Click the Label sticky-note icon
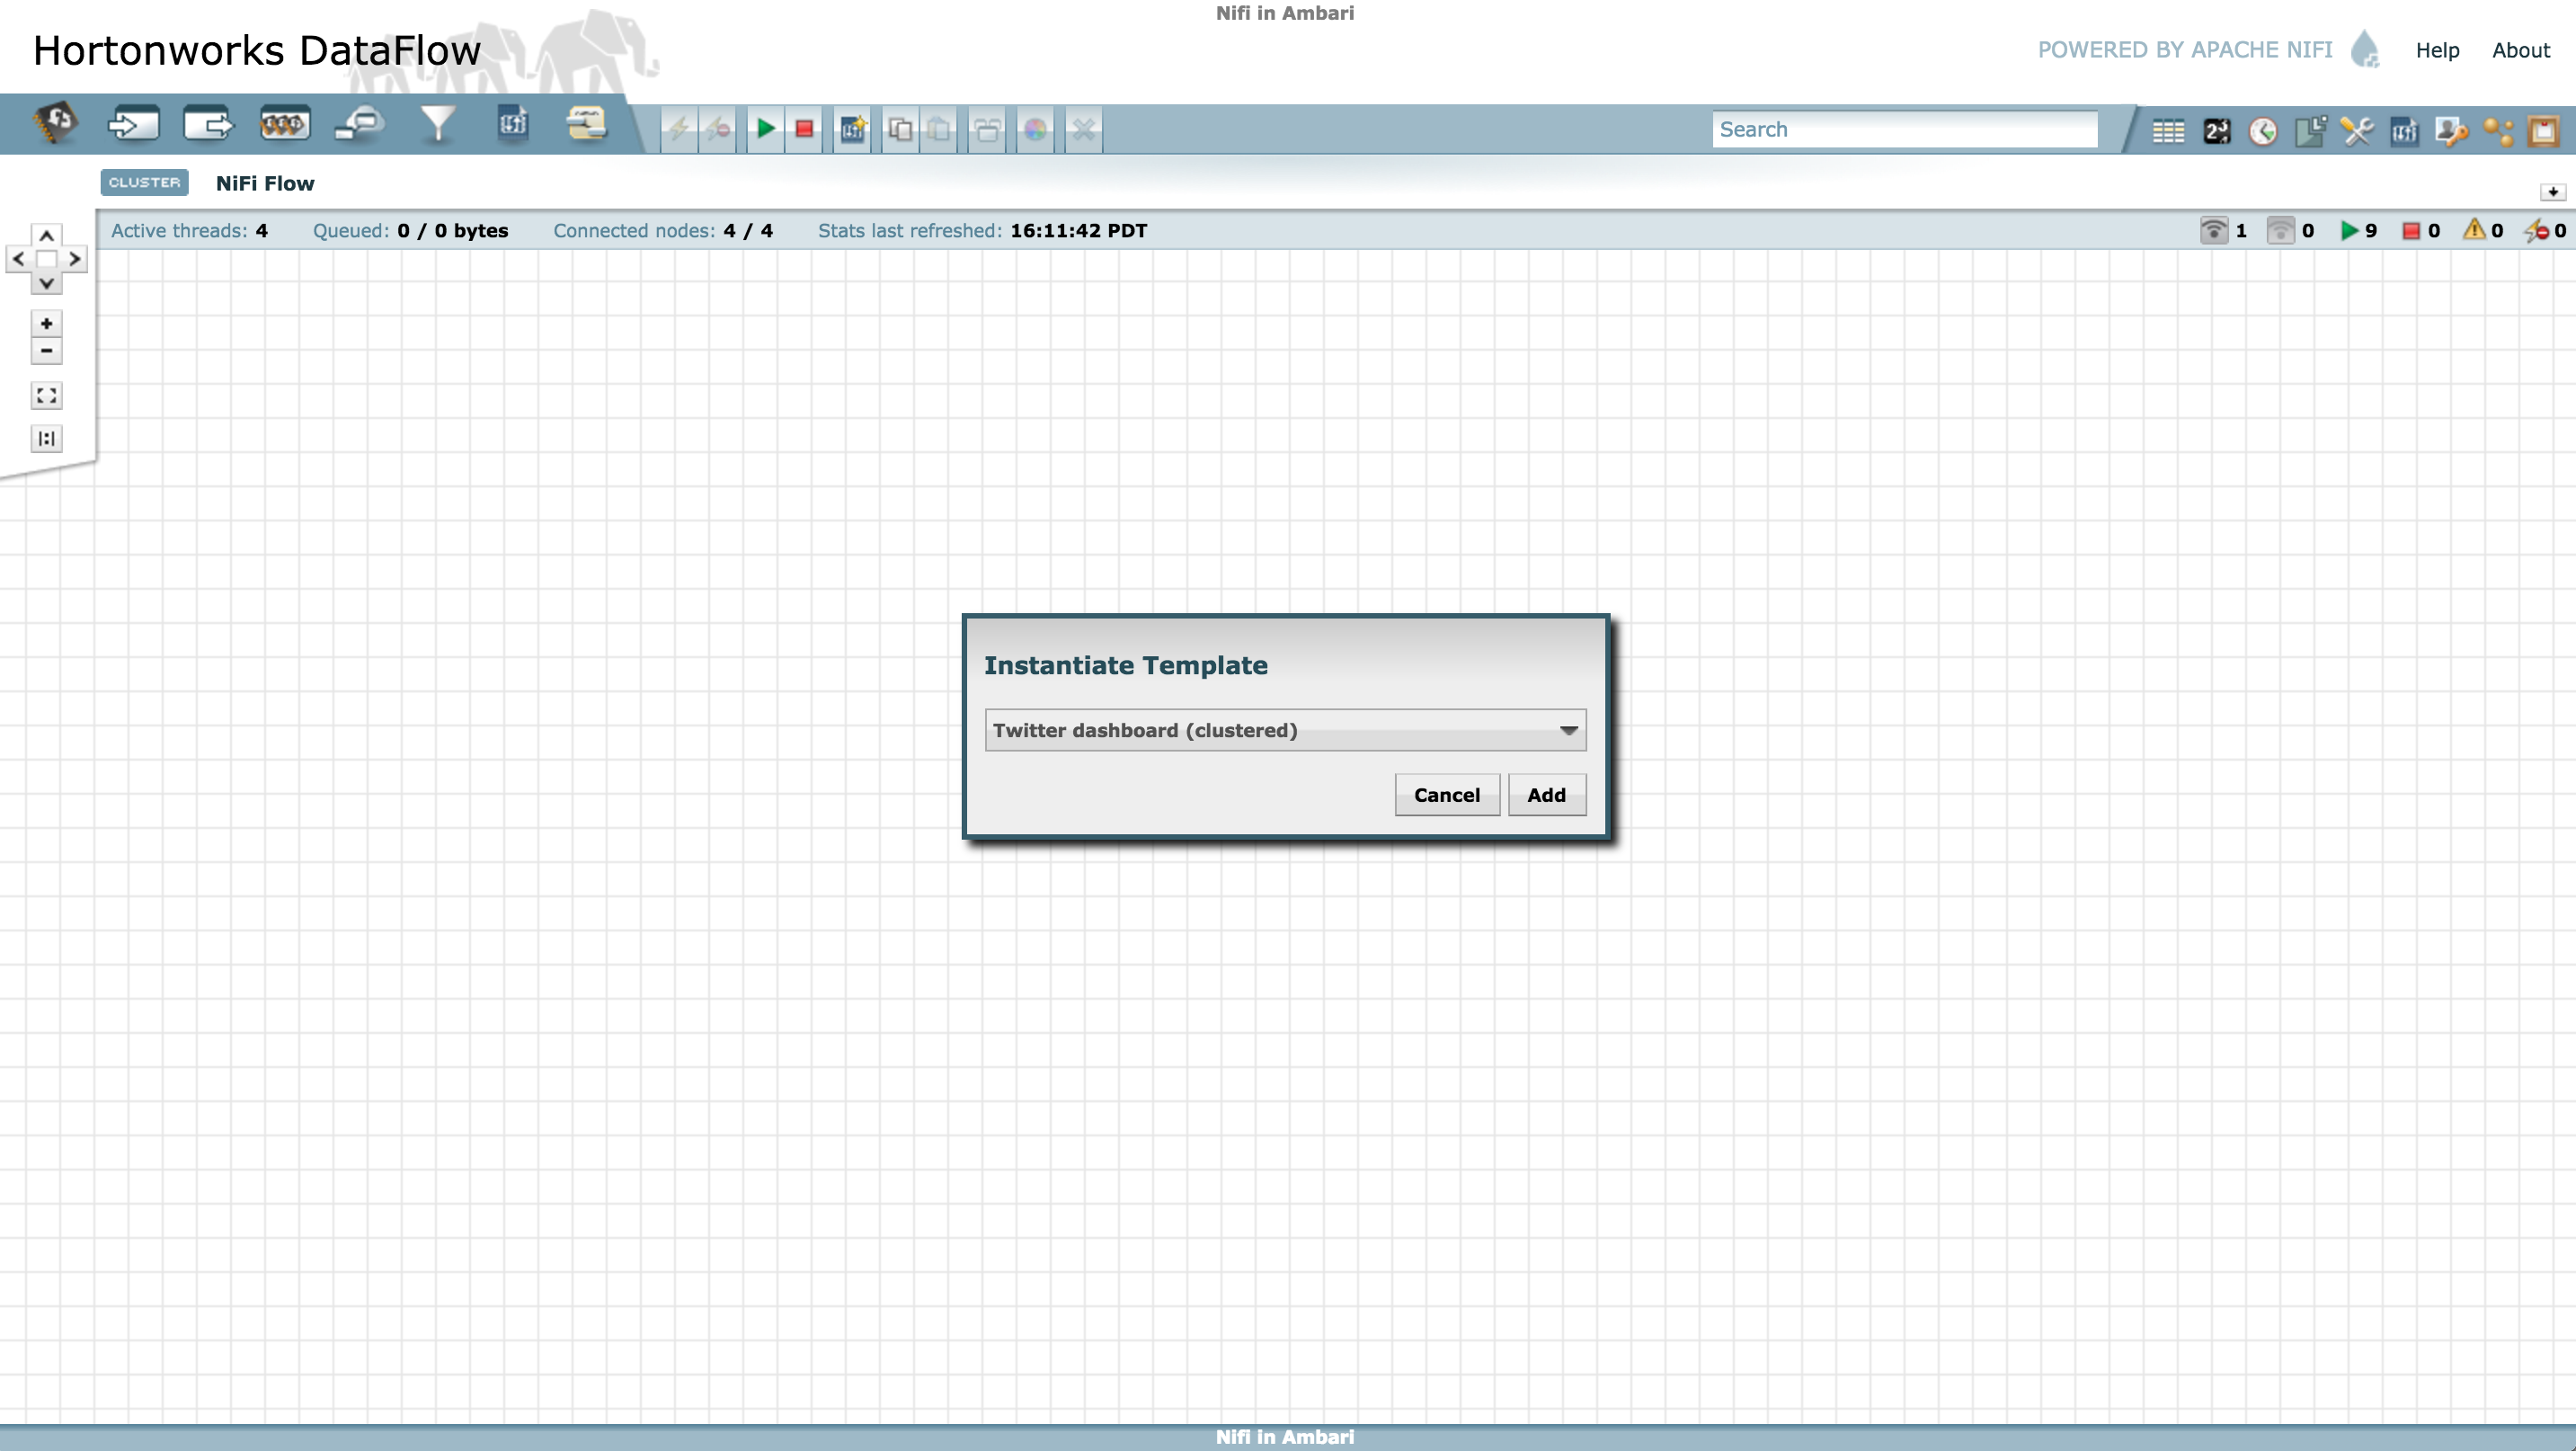Screen dimensions: 2576x1451 586,126
